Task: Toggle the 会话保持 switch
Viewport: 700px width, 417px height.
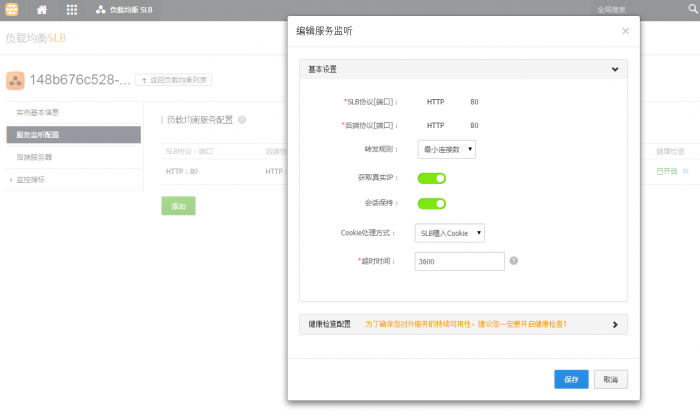Action: point(431,204)
